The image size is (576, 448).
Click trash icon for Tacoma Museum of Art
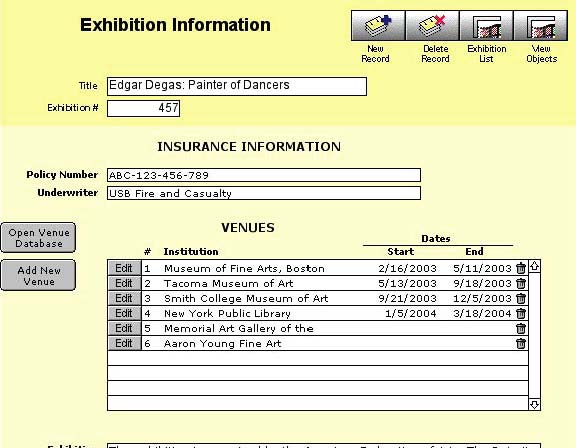(521, 283)
